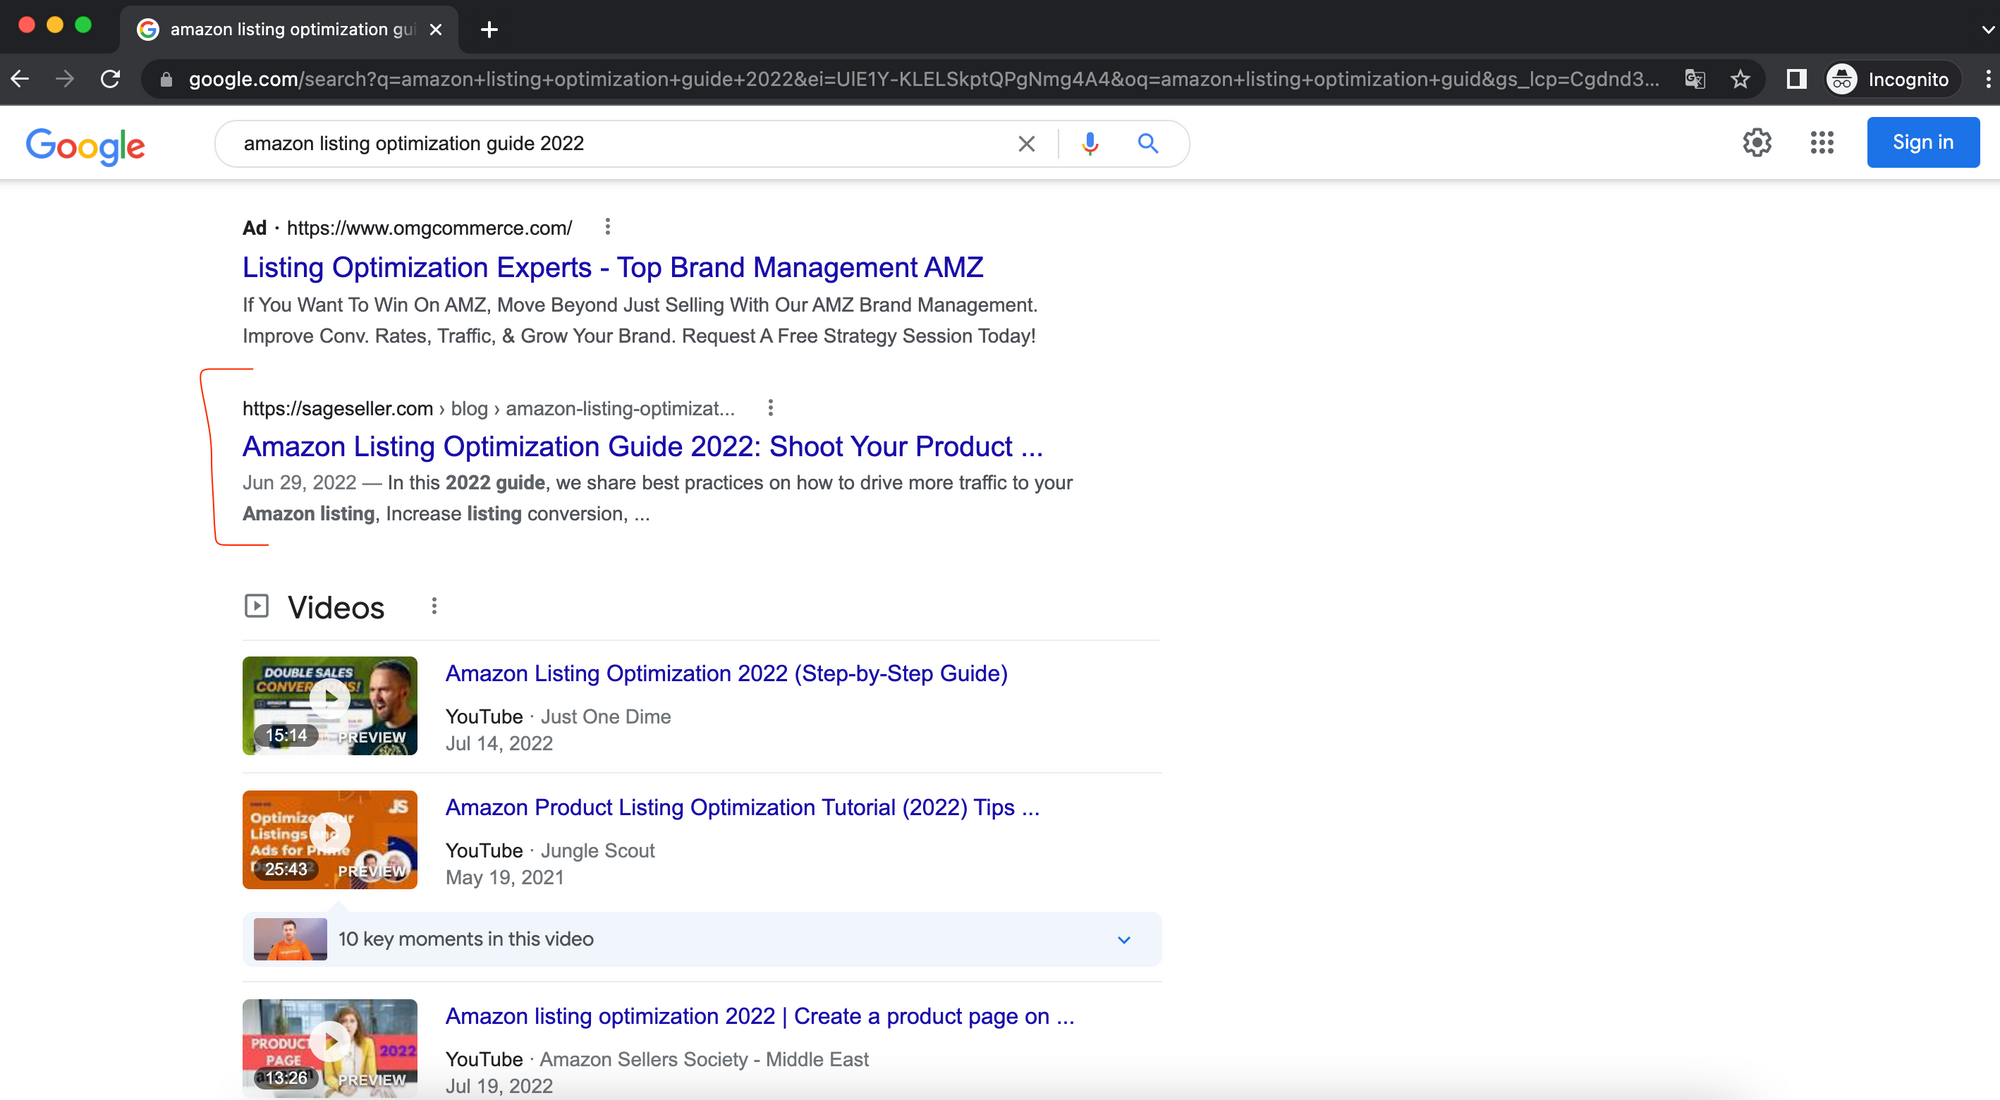This screenshot has width=2000, height=1100.
Task: Open Chrome's three-dot menu
Action: coord(1987,79)
